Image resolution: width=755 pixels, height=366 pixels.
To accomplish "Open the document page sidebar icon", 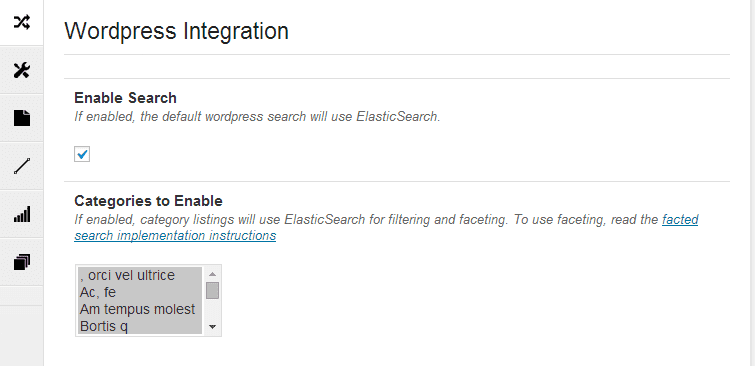I will (x=22, y=118).
